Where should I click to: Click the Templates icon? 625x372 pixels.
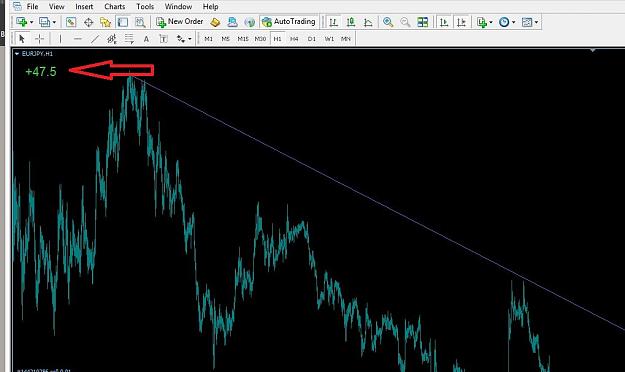click(527, 22)
